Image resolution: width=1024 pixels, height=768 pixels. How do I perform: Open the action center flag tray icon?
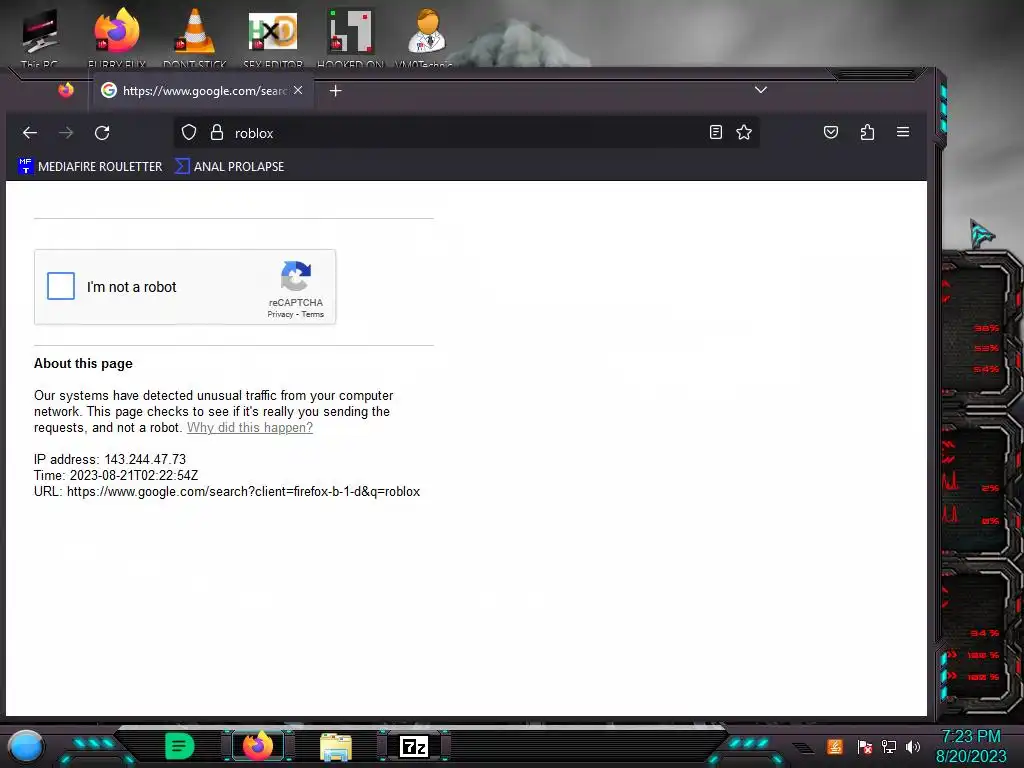click(865, 746)
